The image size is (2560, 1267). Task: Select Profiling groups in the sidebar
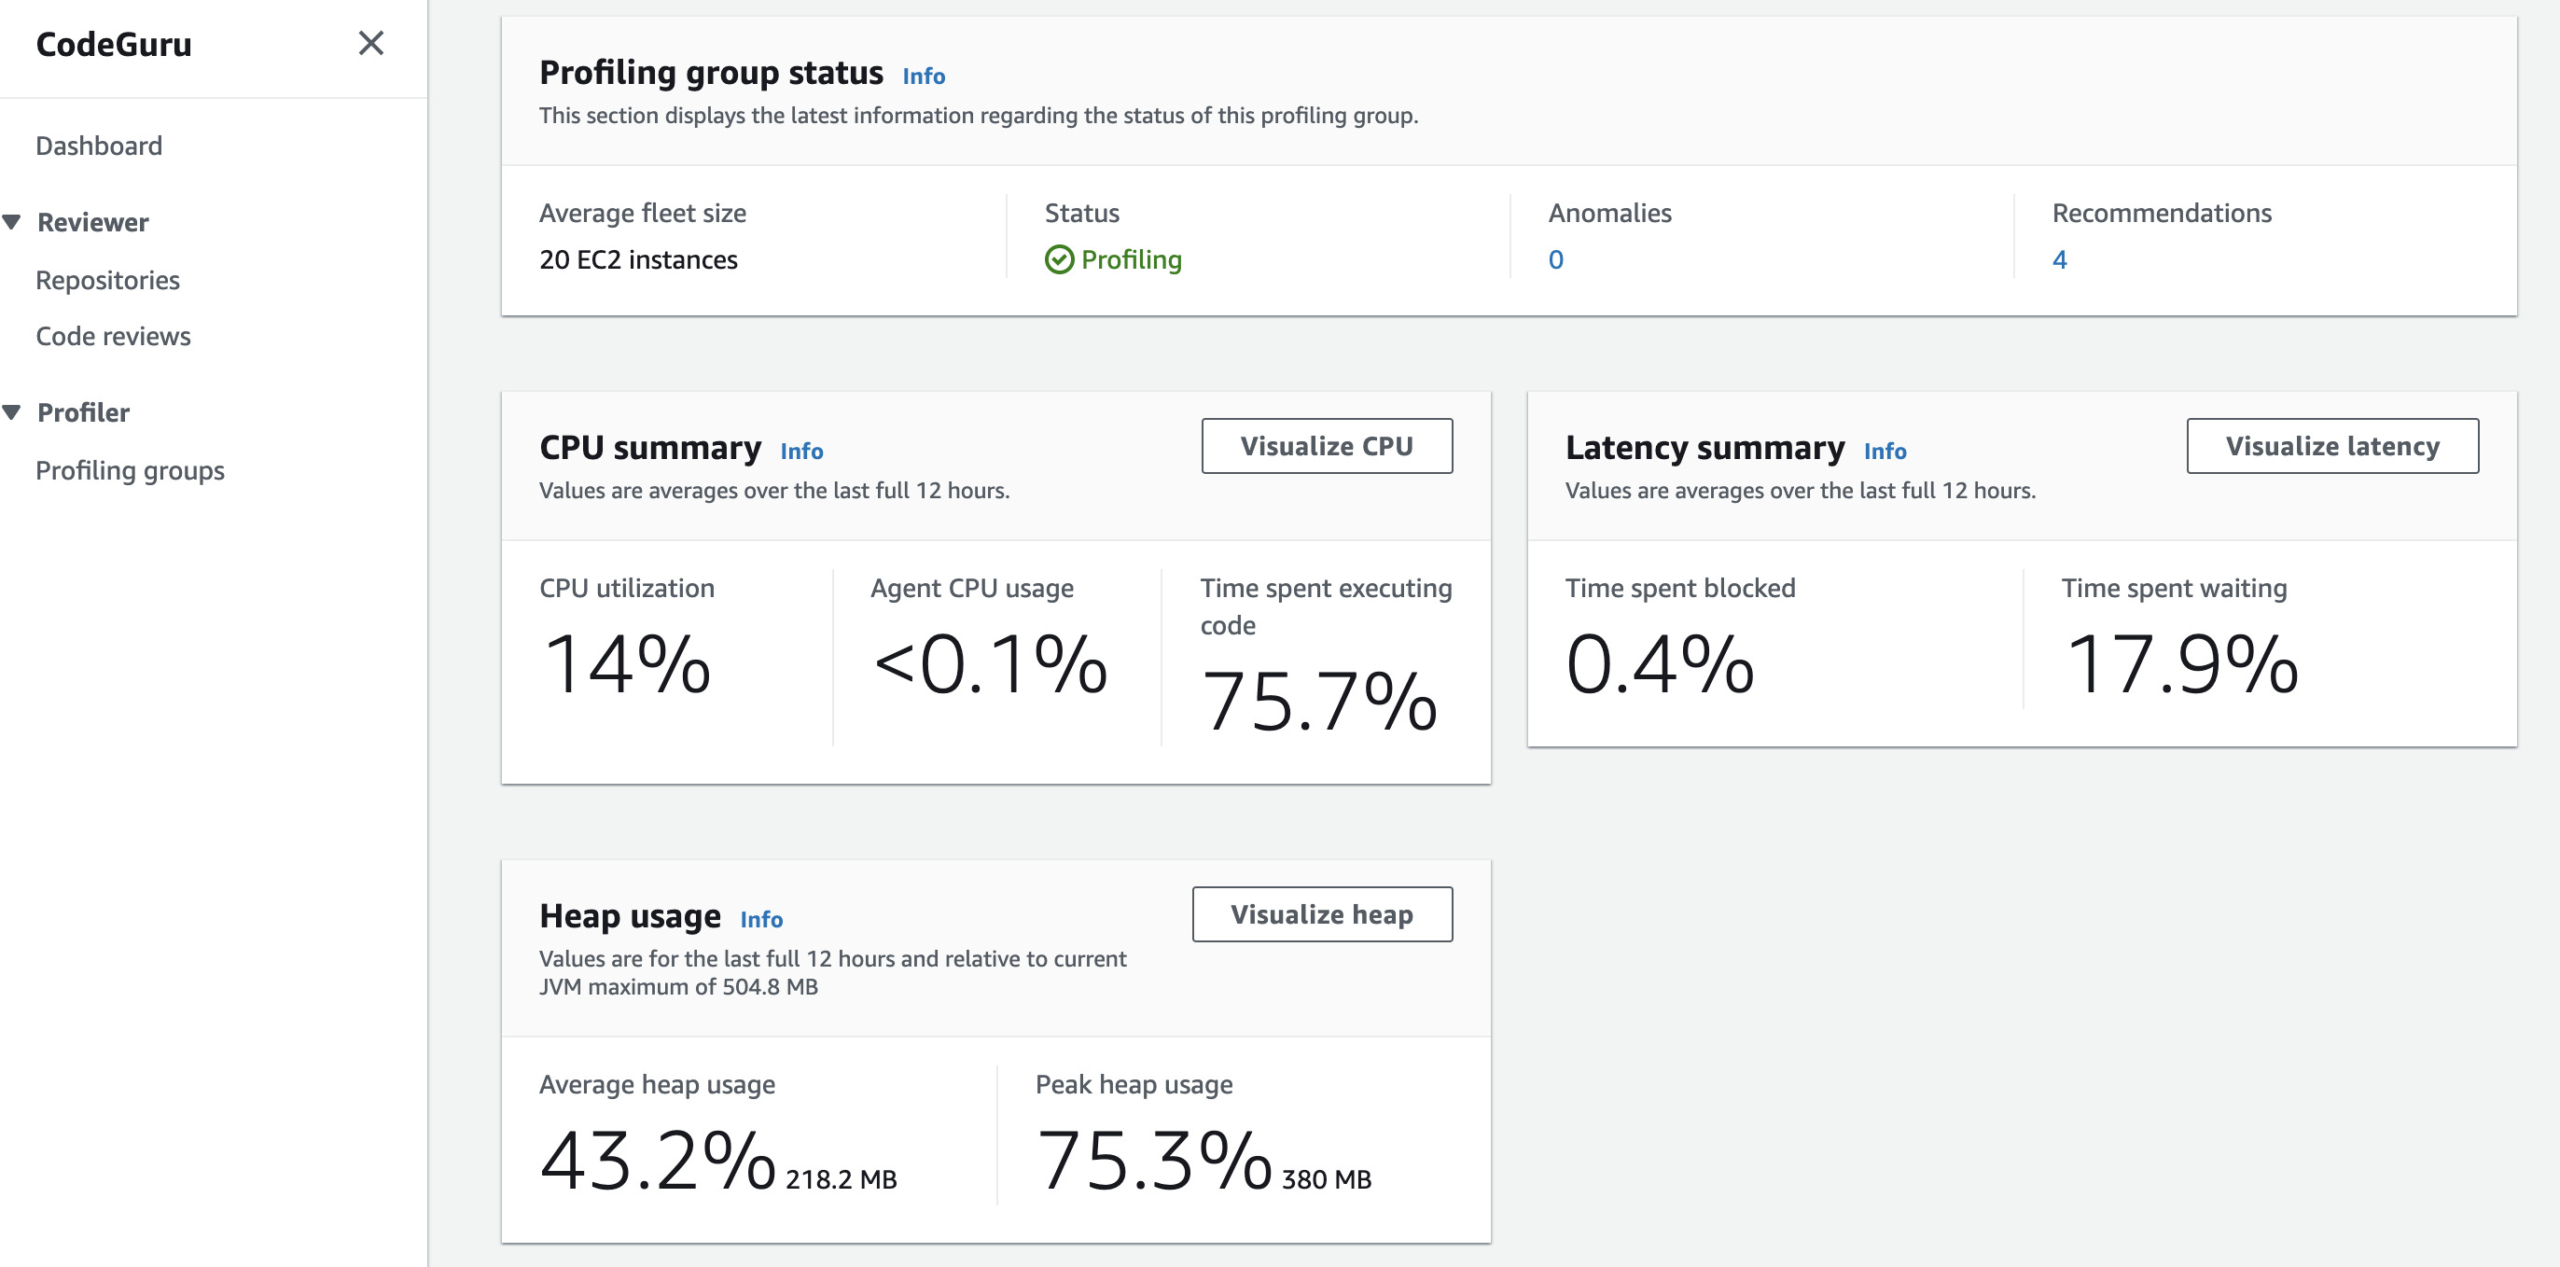[x=130, y=470]
